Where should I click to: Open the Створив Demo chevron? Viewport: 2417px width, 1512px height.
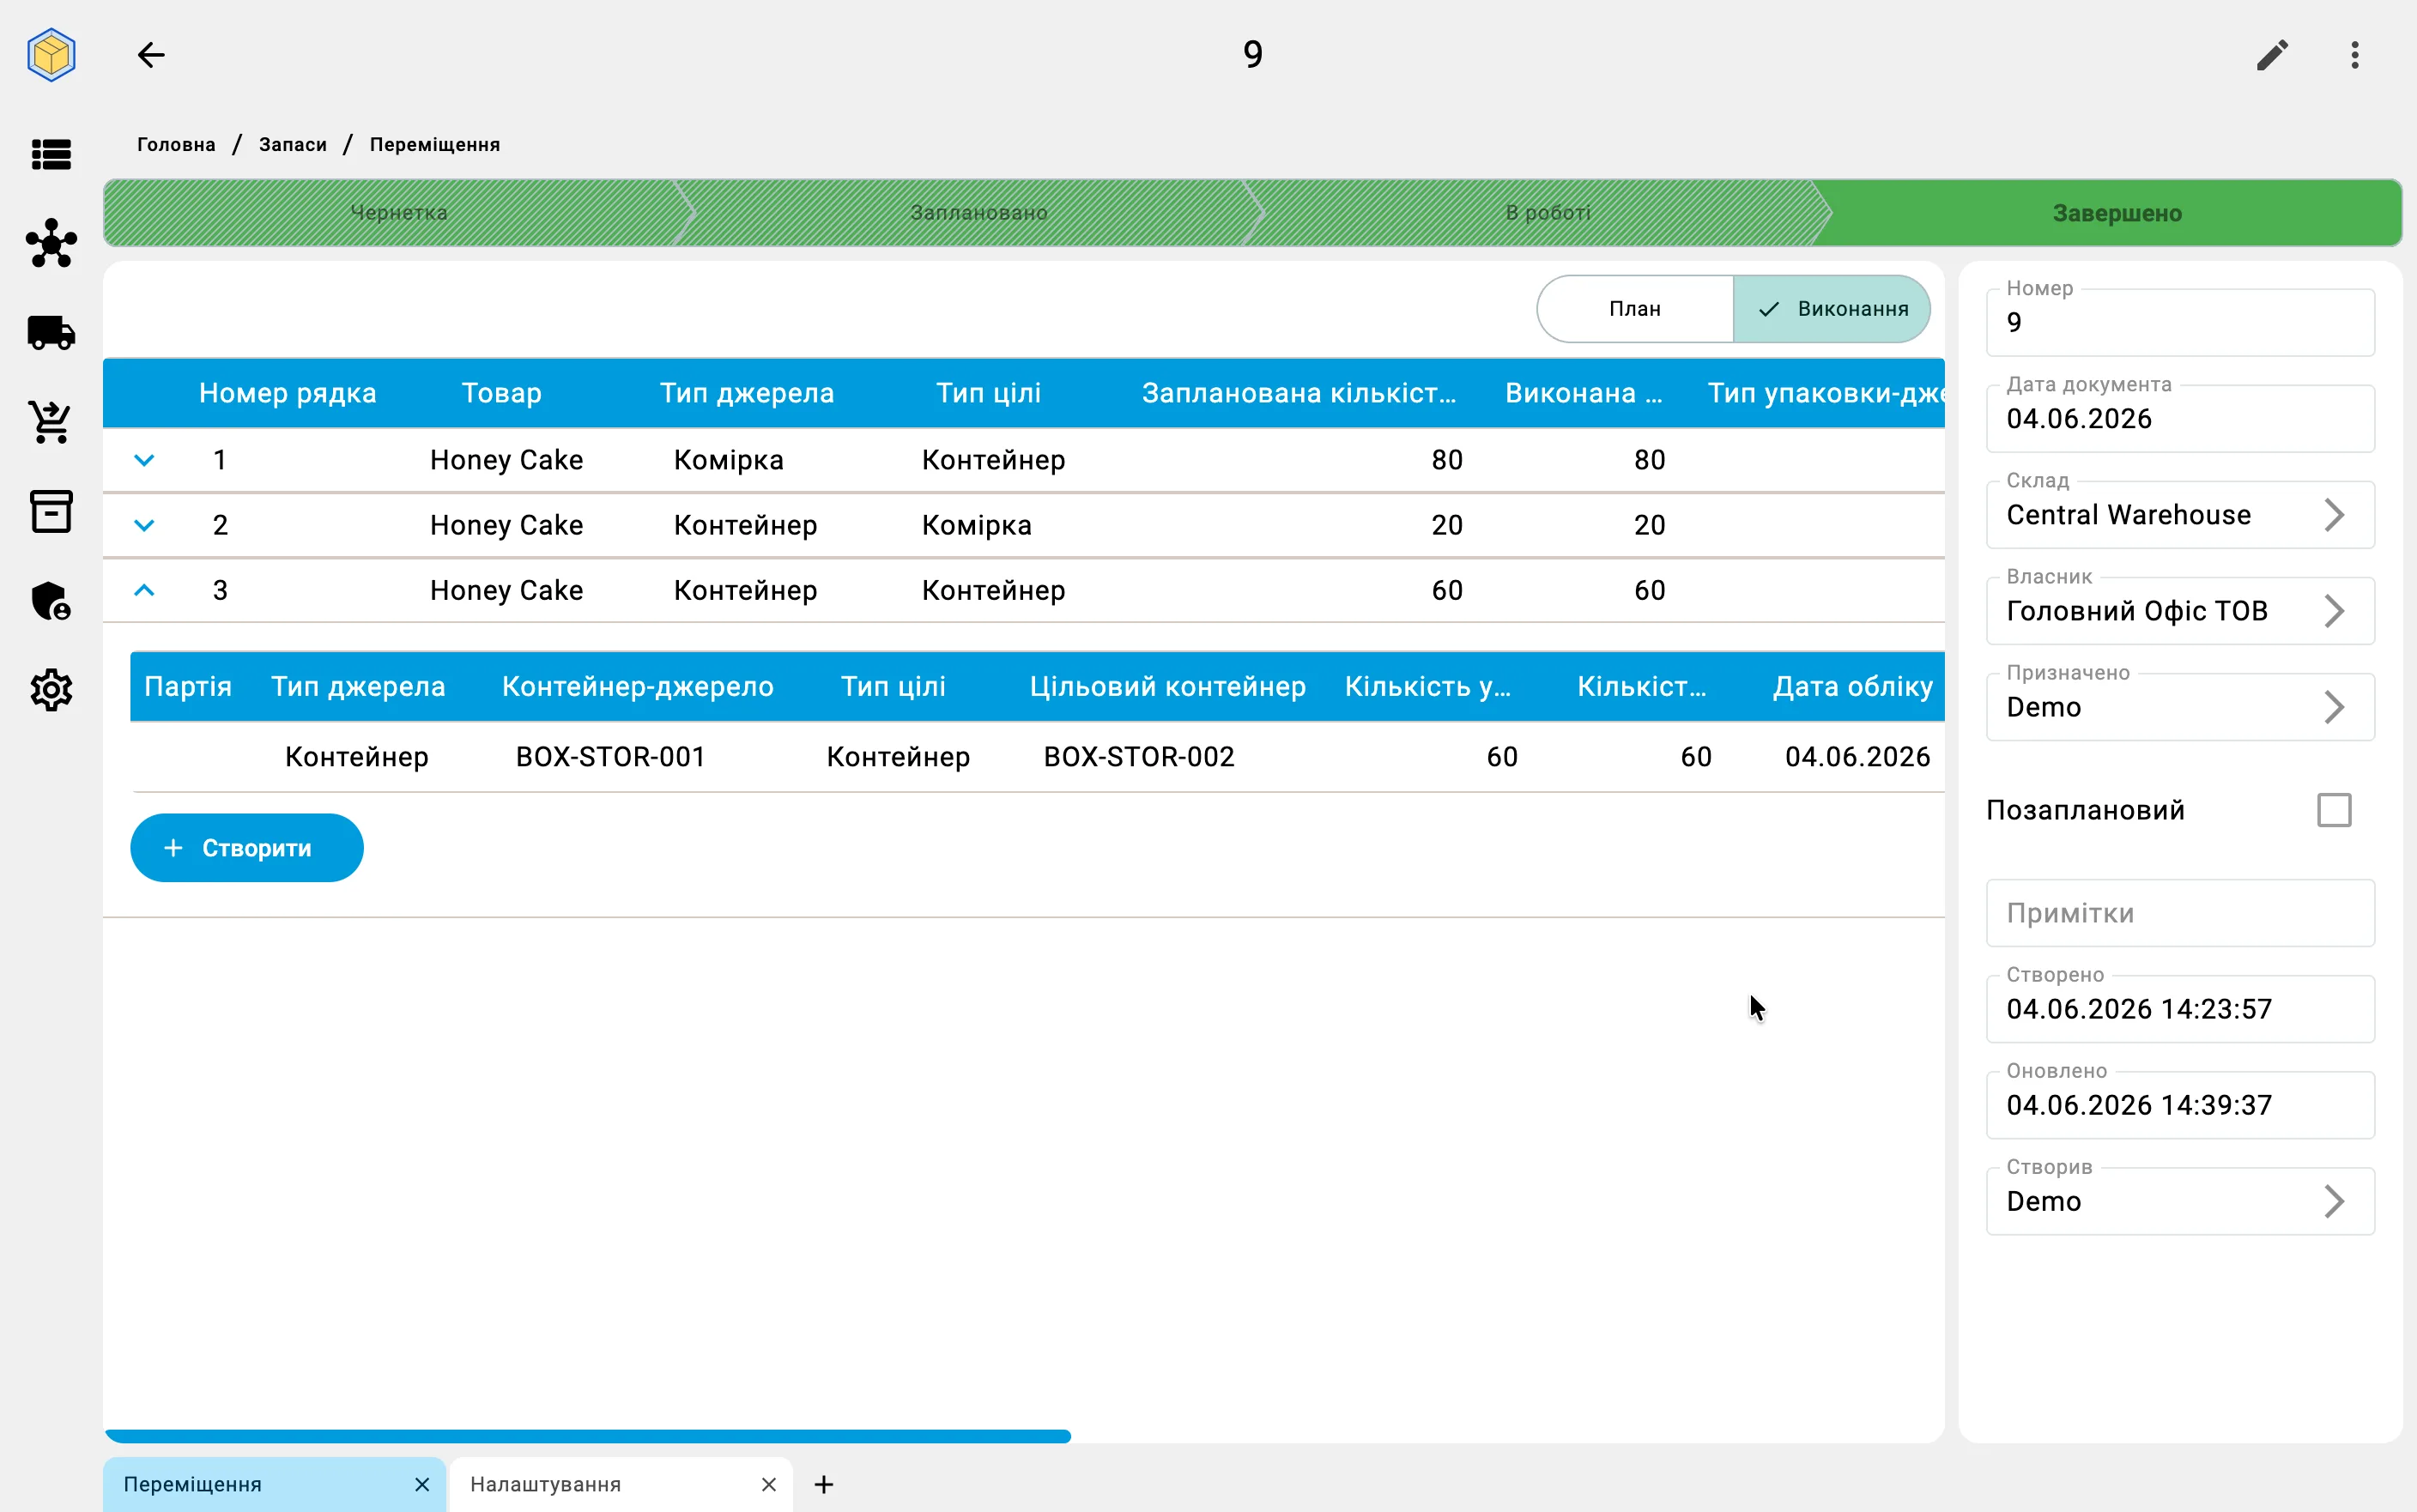tap(2334, 1201)
